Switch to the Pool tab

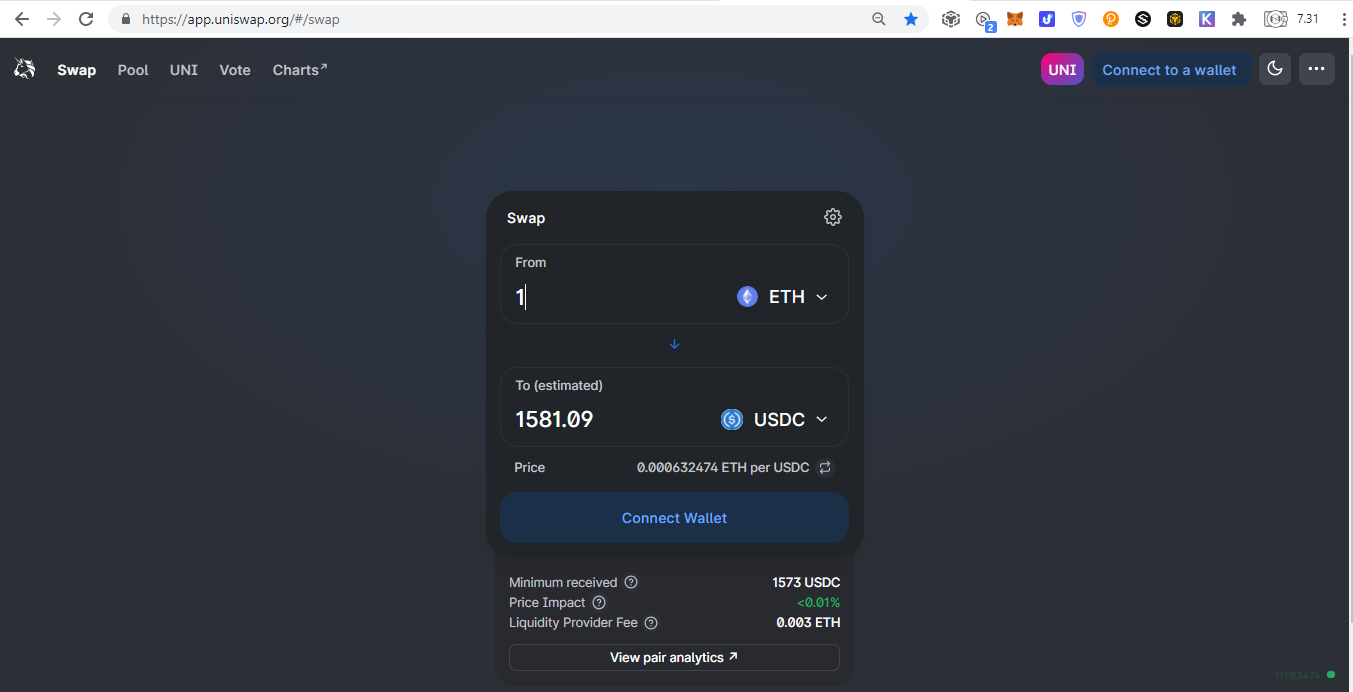click(x=133, y=70)
